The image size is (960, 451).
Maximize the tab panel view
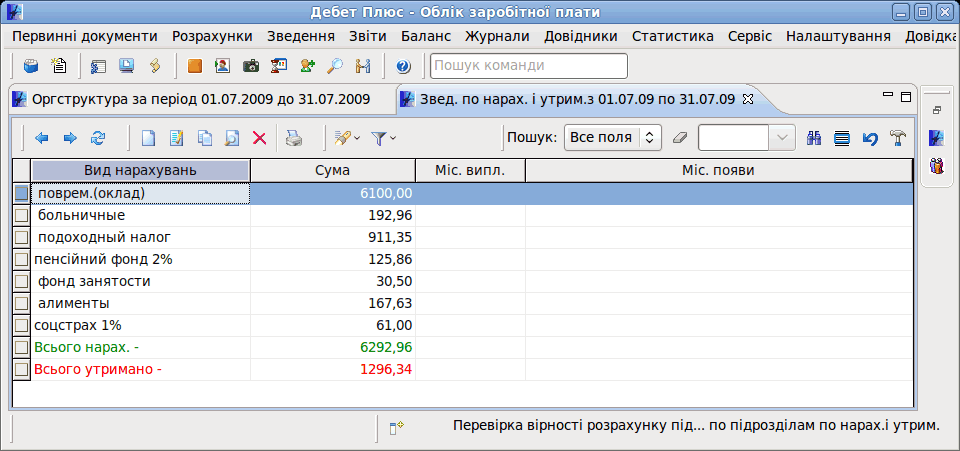(x=906, y=97)
